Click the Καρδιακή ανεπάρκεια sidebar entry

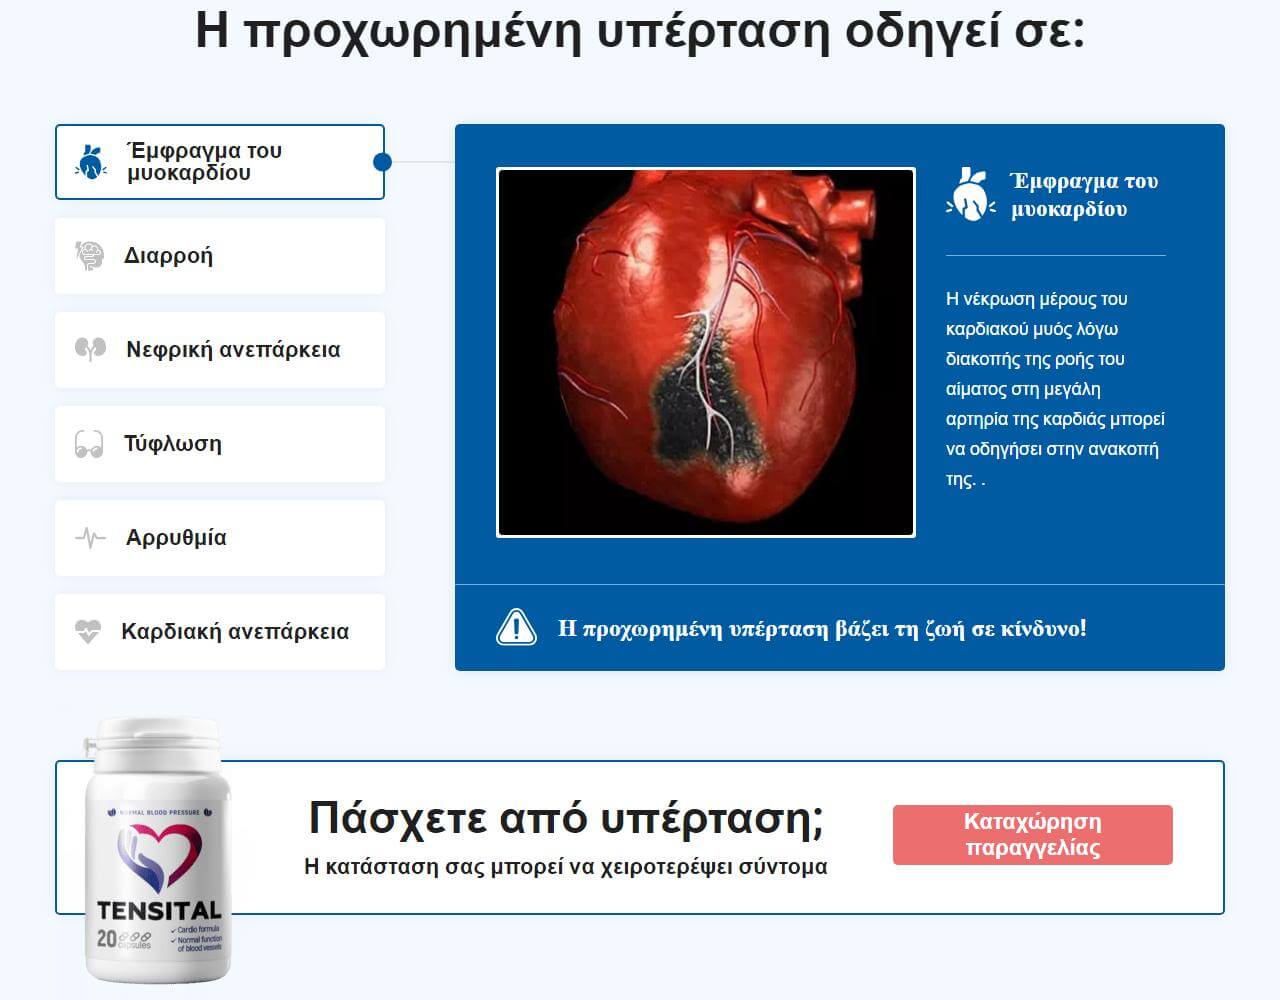tap(220, 631)
